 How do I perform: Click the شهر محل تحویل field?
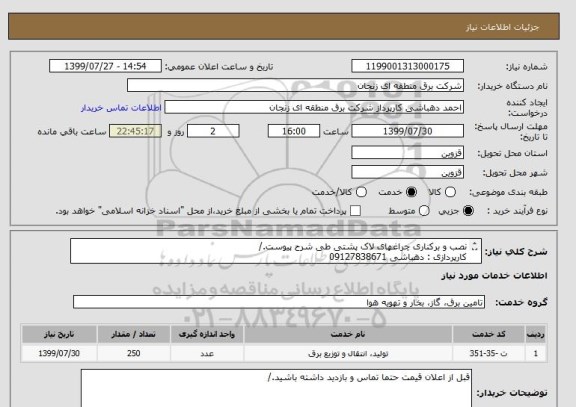coord(407,172)
